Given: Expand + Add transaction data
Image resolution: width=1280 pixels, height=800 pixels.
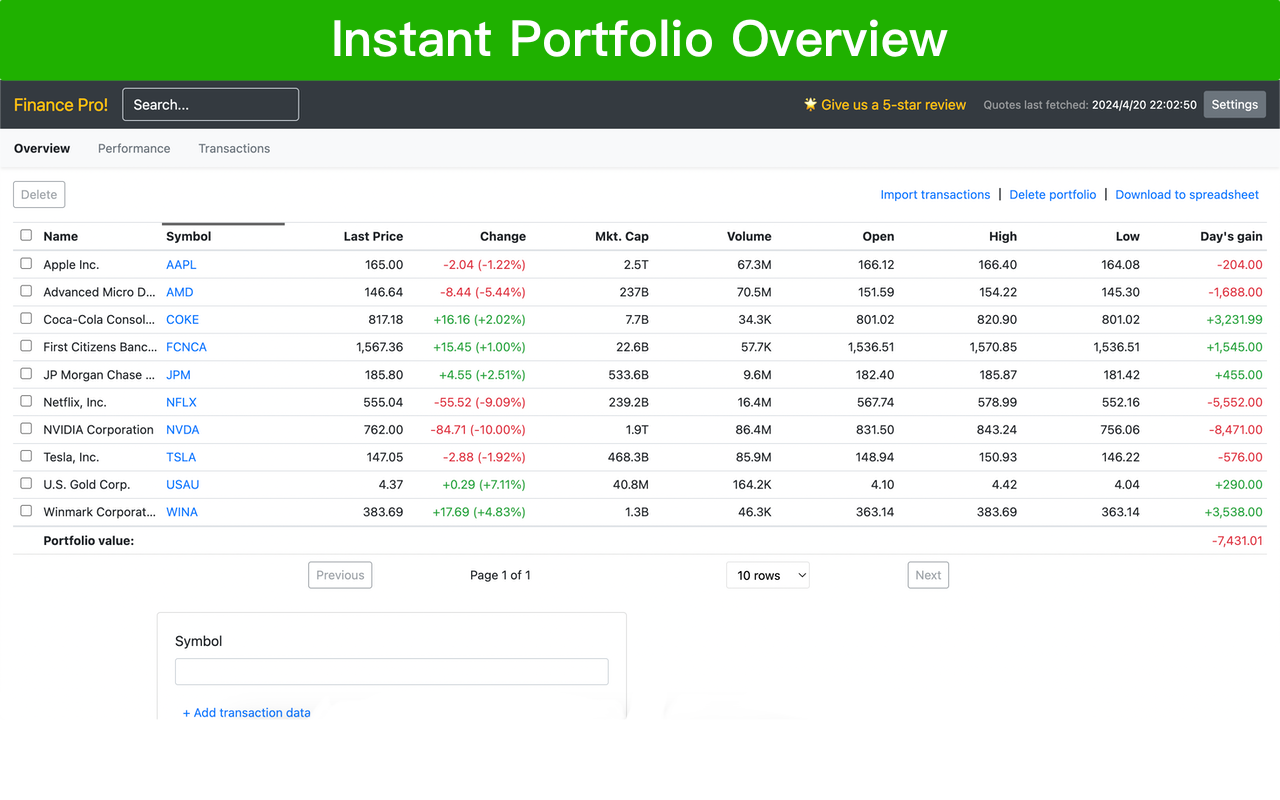Looking at the screenshot, I should (x=247, y=712).
